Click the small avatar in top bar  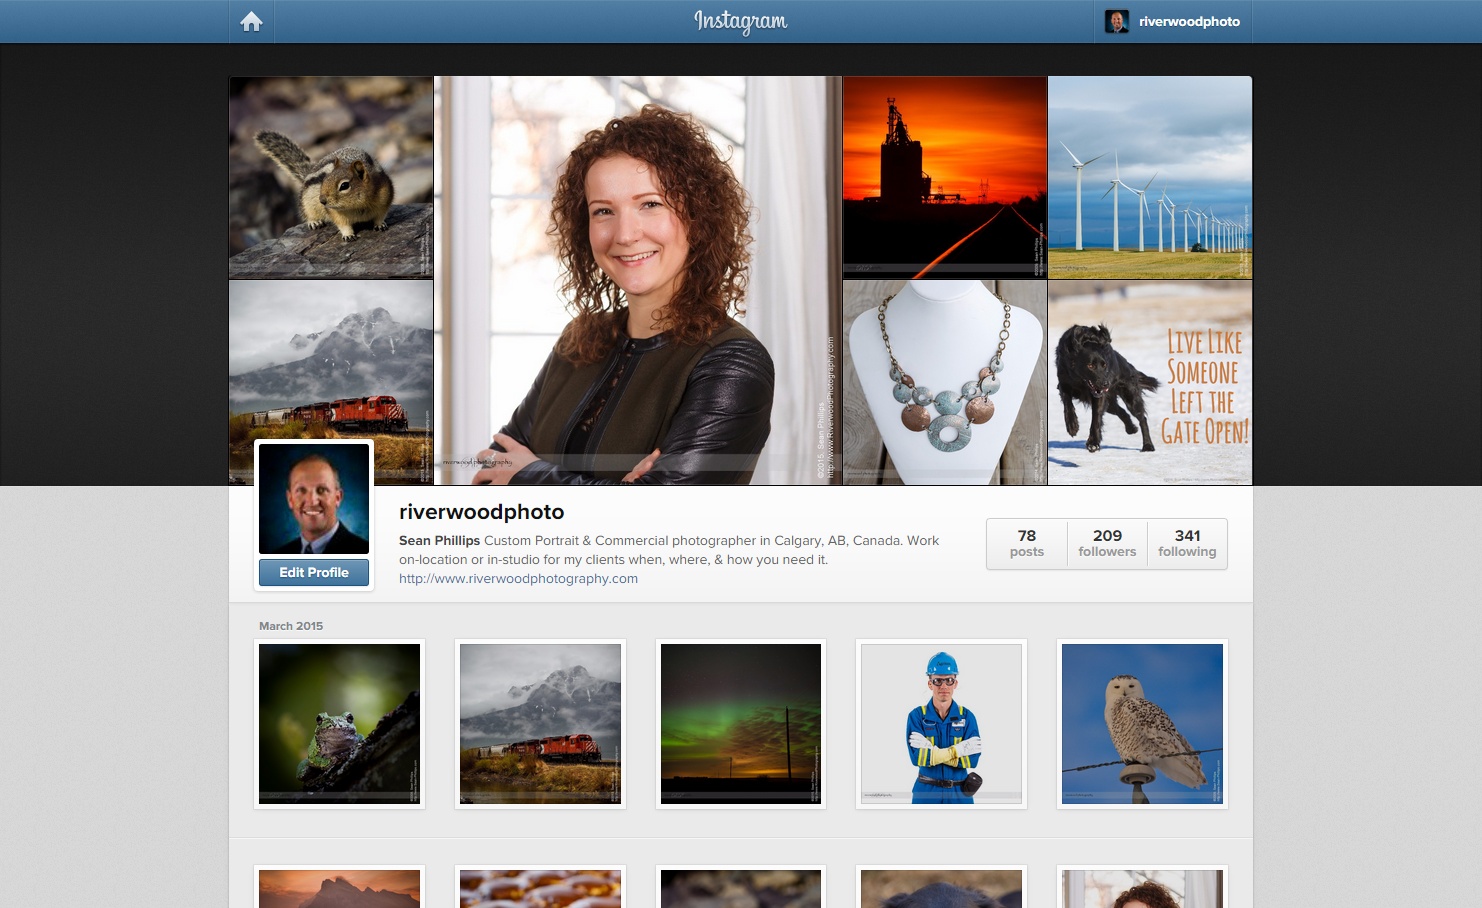point(1116,21)
